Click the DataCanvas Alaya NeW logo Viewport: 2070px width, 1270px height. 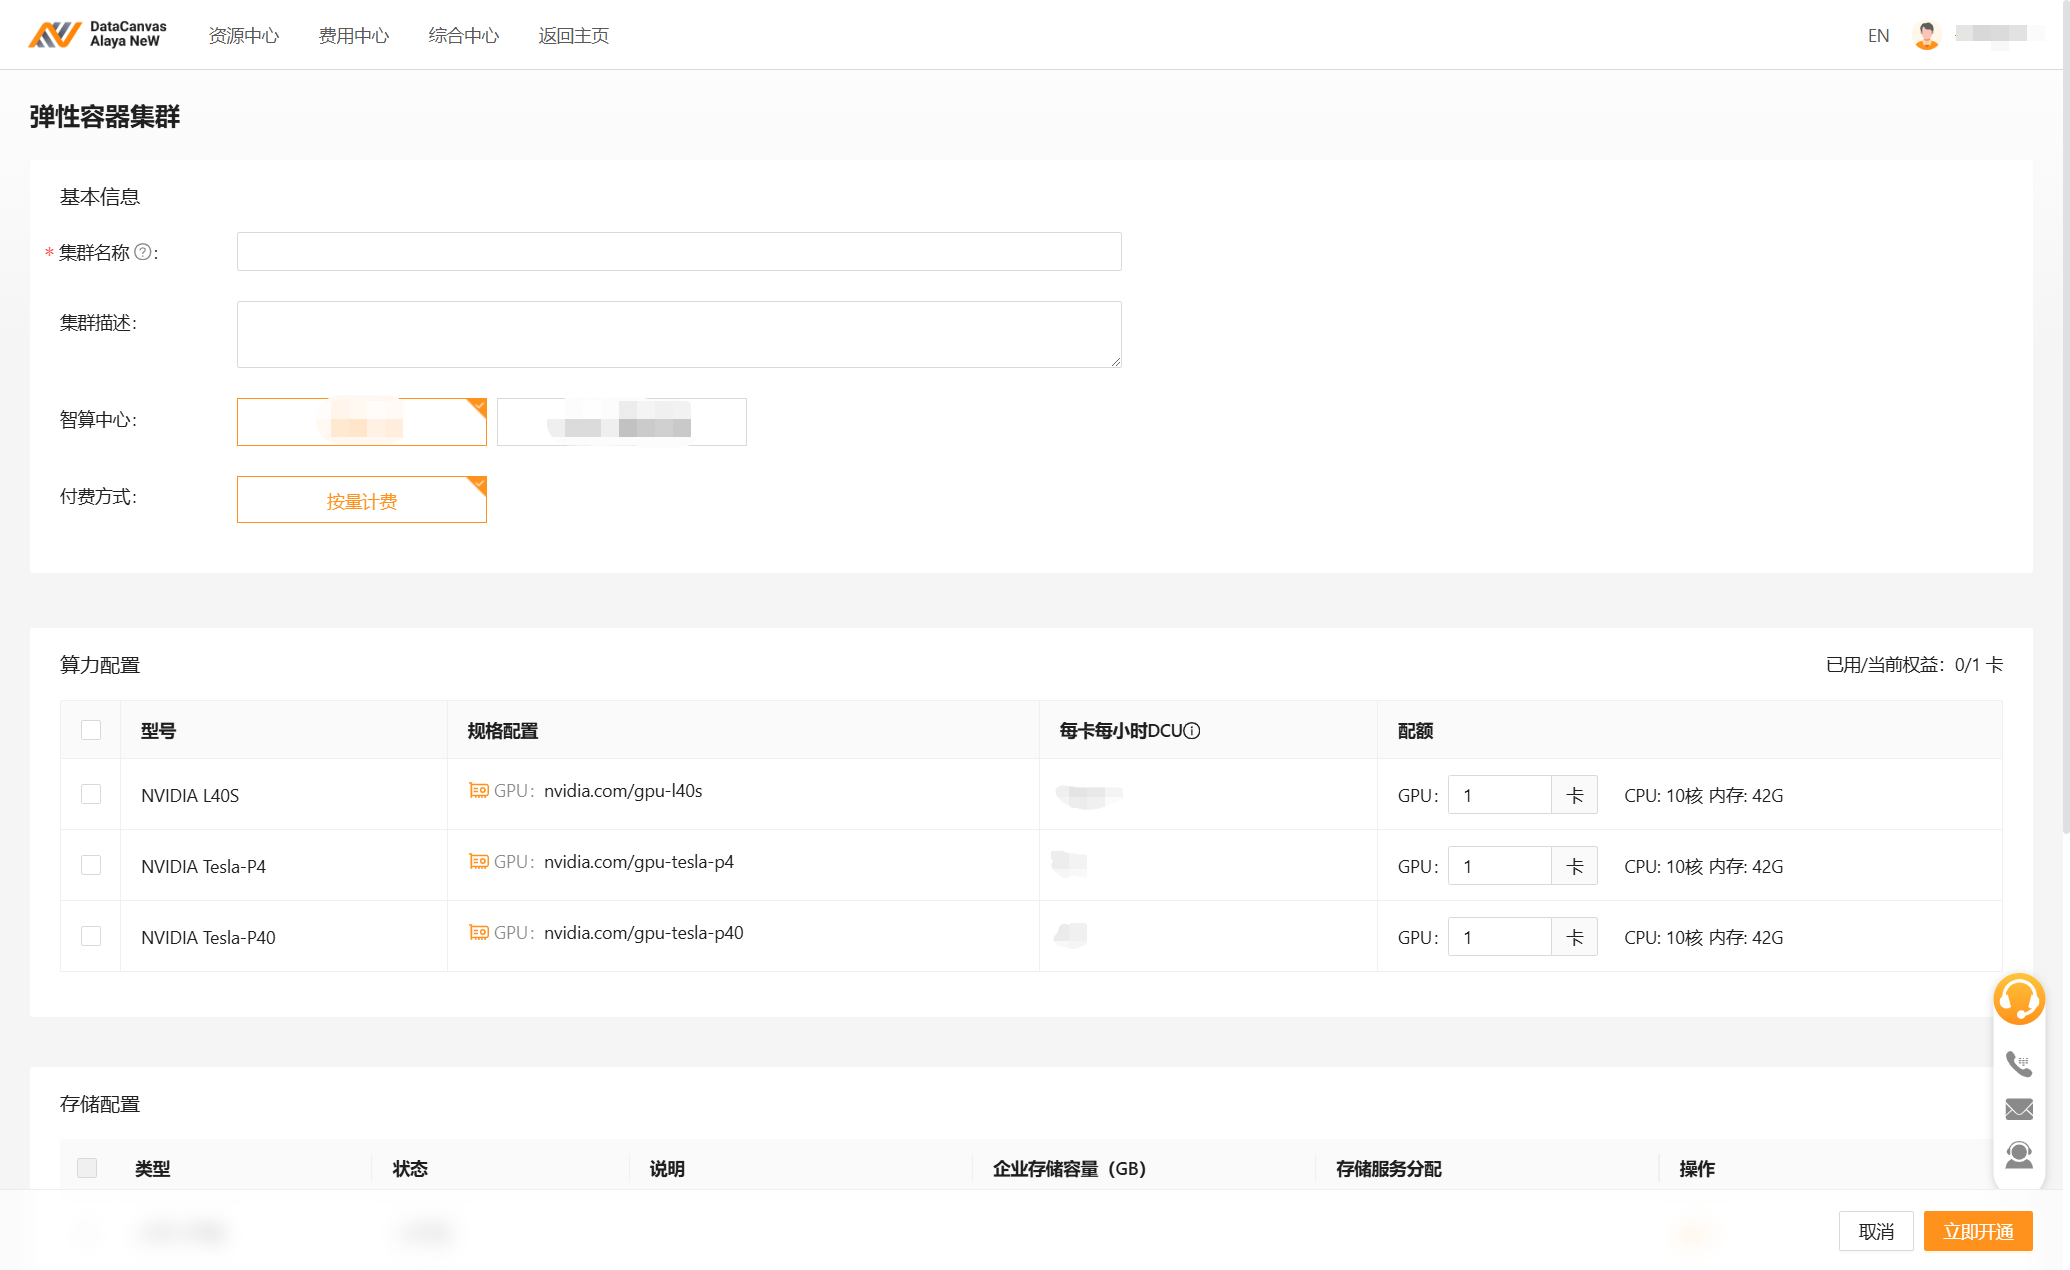click(97, 35)
